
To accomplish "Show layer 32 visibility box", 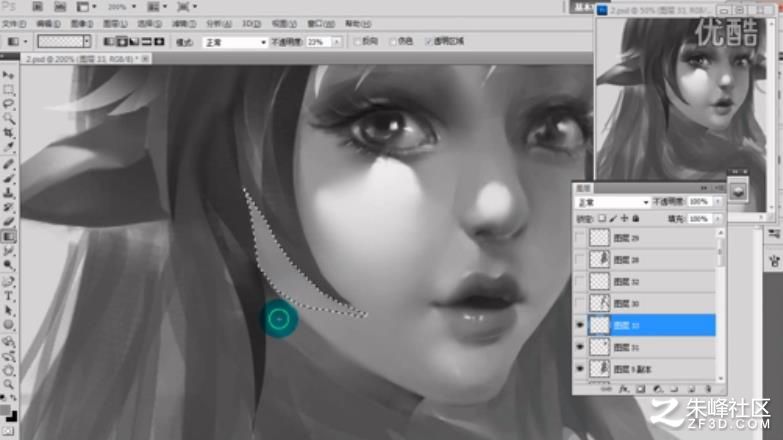I will [x=580, y=282].
